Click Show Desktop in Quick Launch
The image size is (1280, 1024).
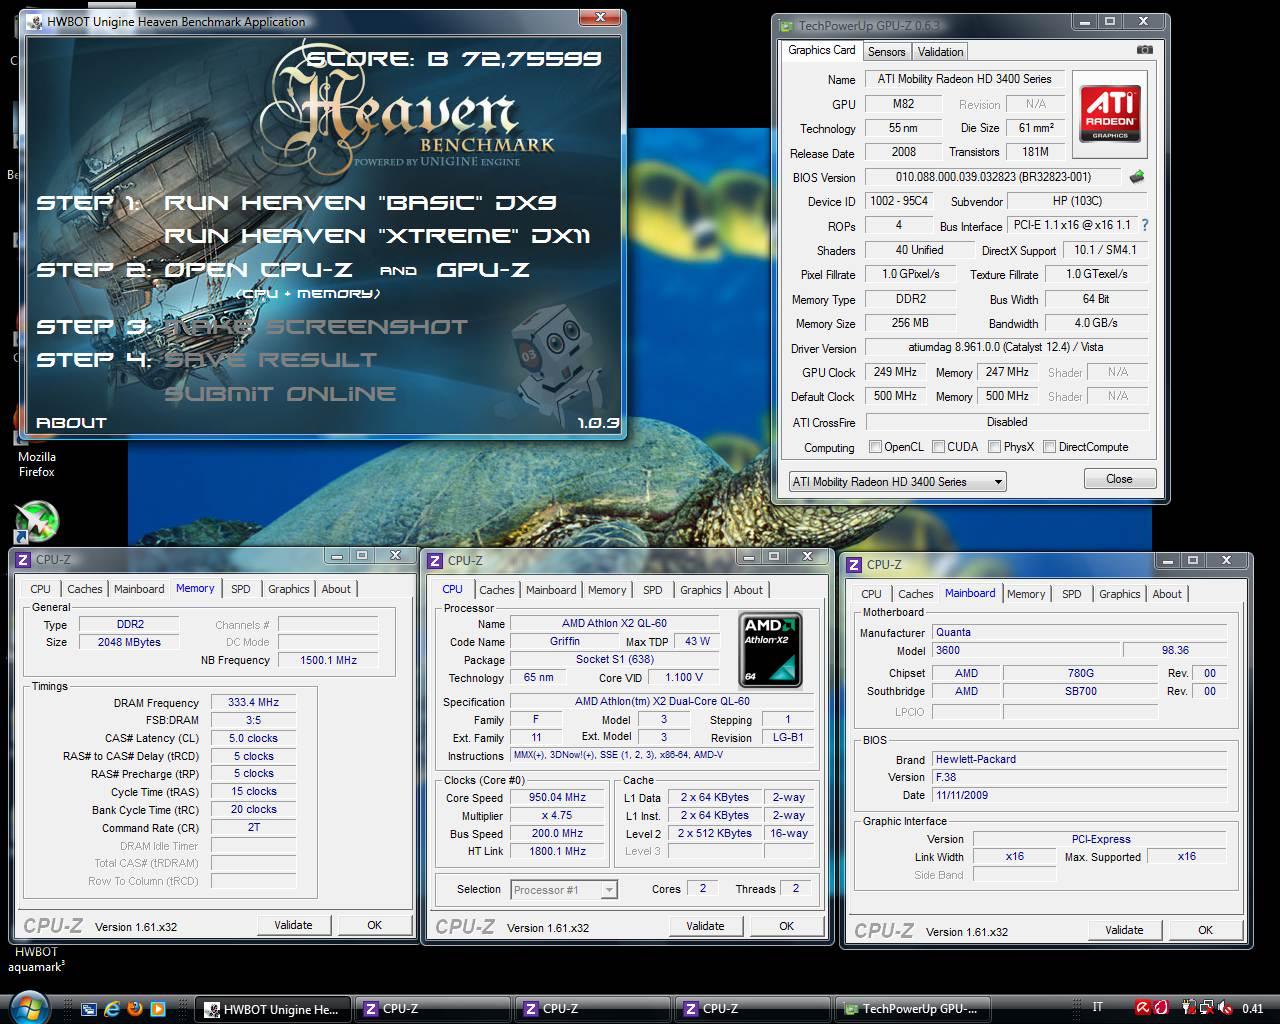click(x=89, y=1009)
